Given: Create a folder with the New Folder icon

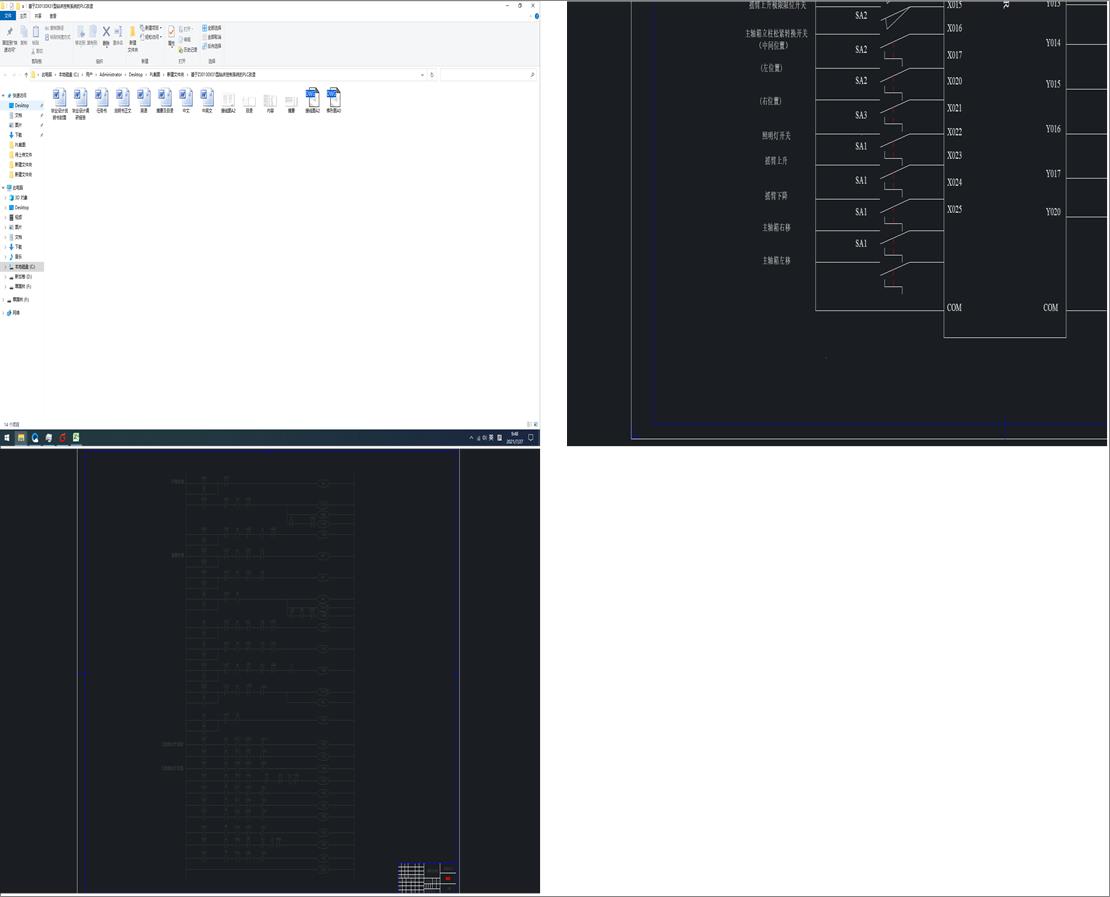Looking at the screenshot, I should (x=132, y=35).
